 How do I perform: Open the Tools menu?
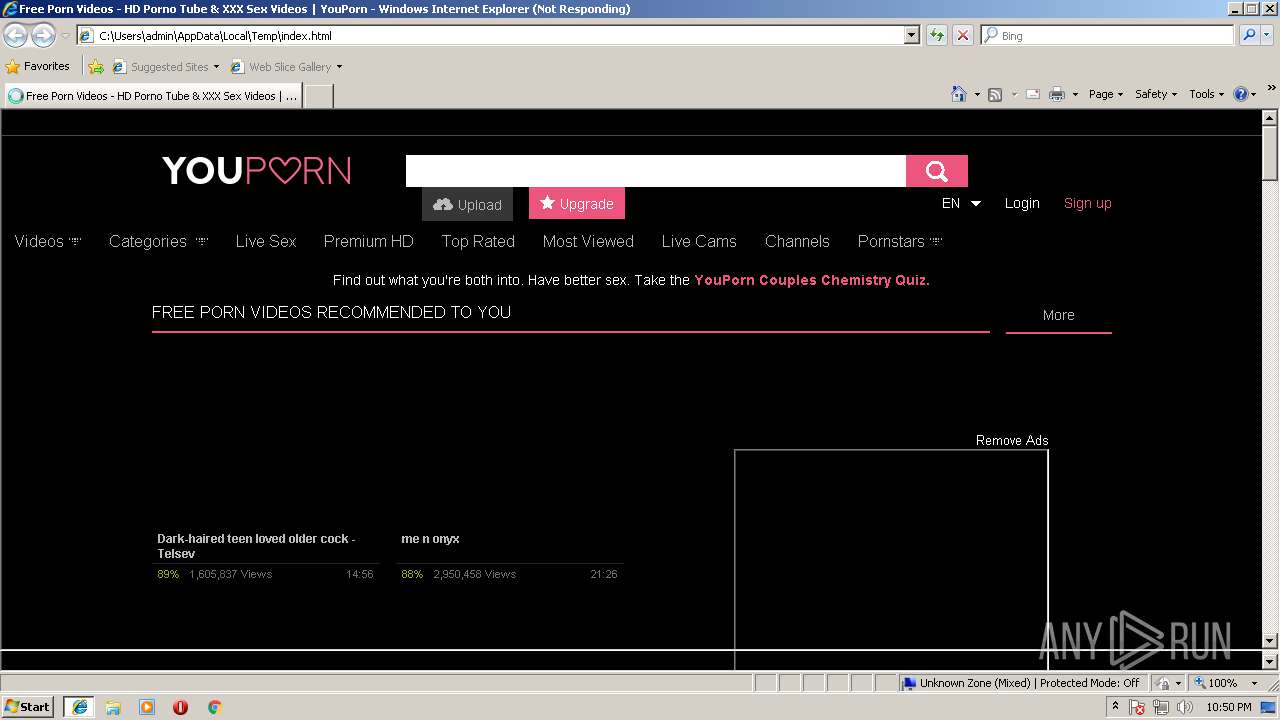1207,94
